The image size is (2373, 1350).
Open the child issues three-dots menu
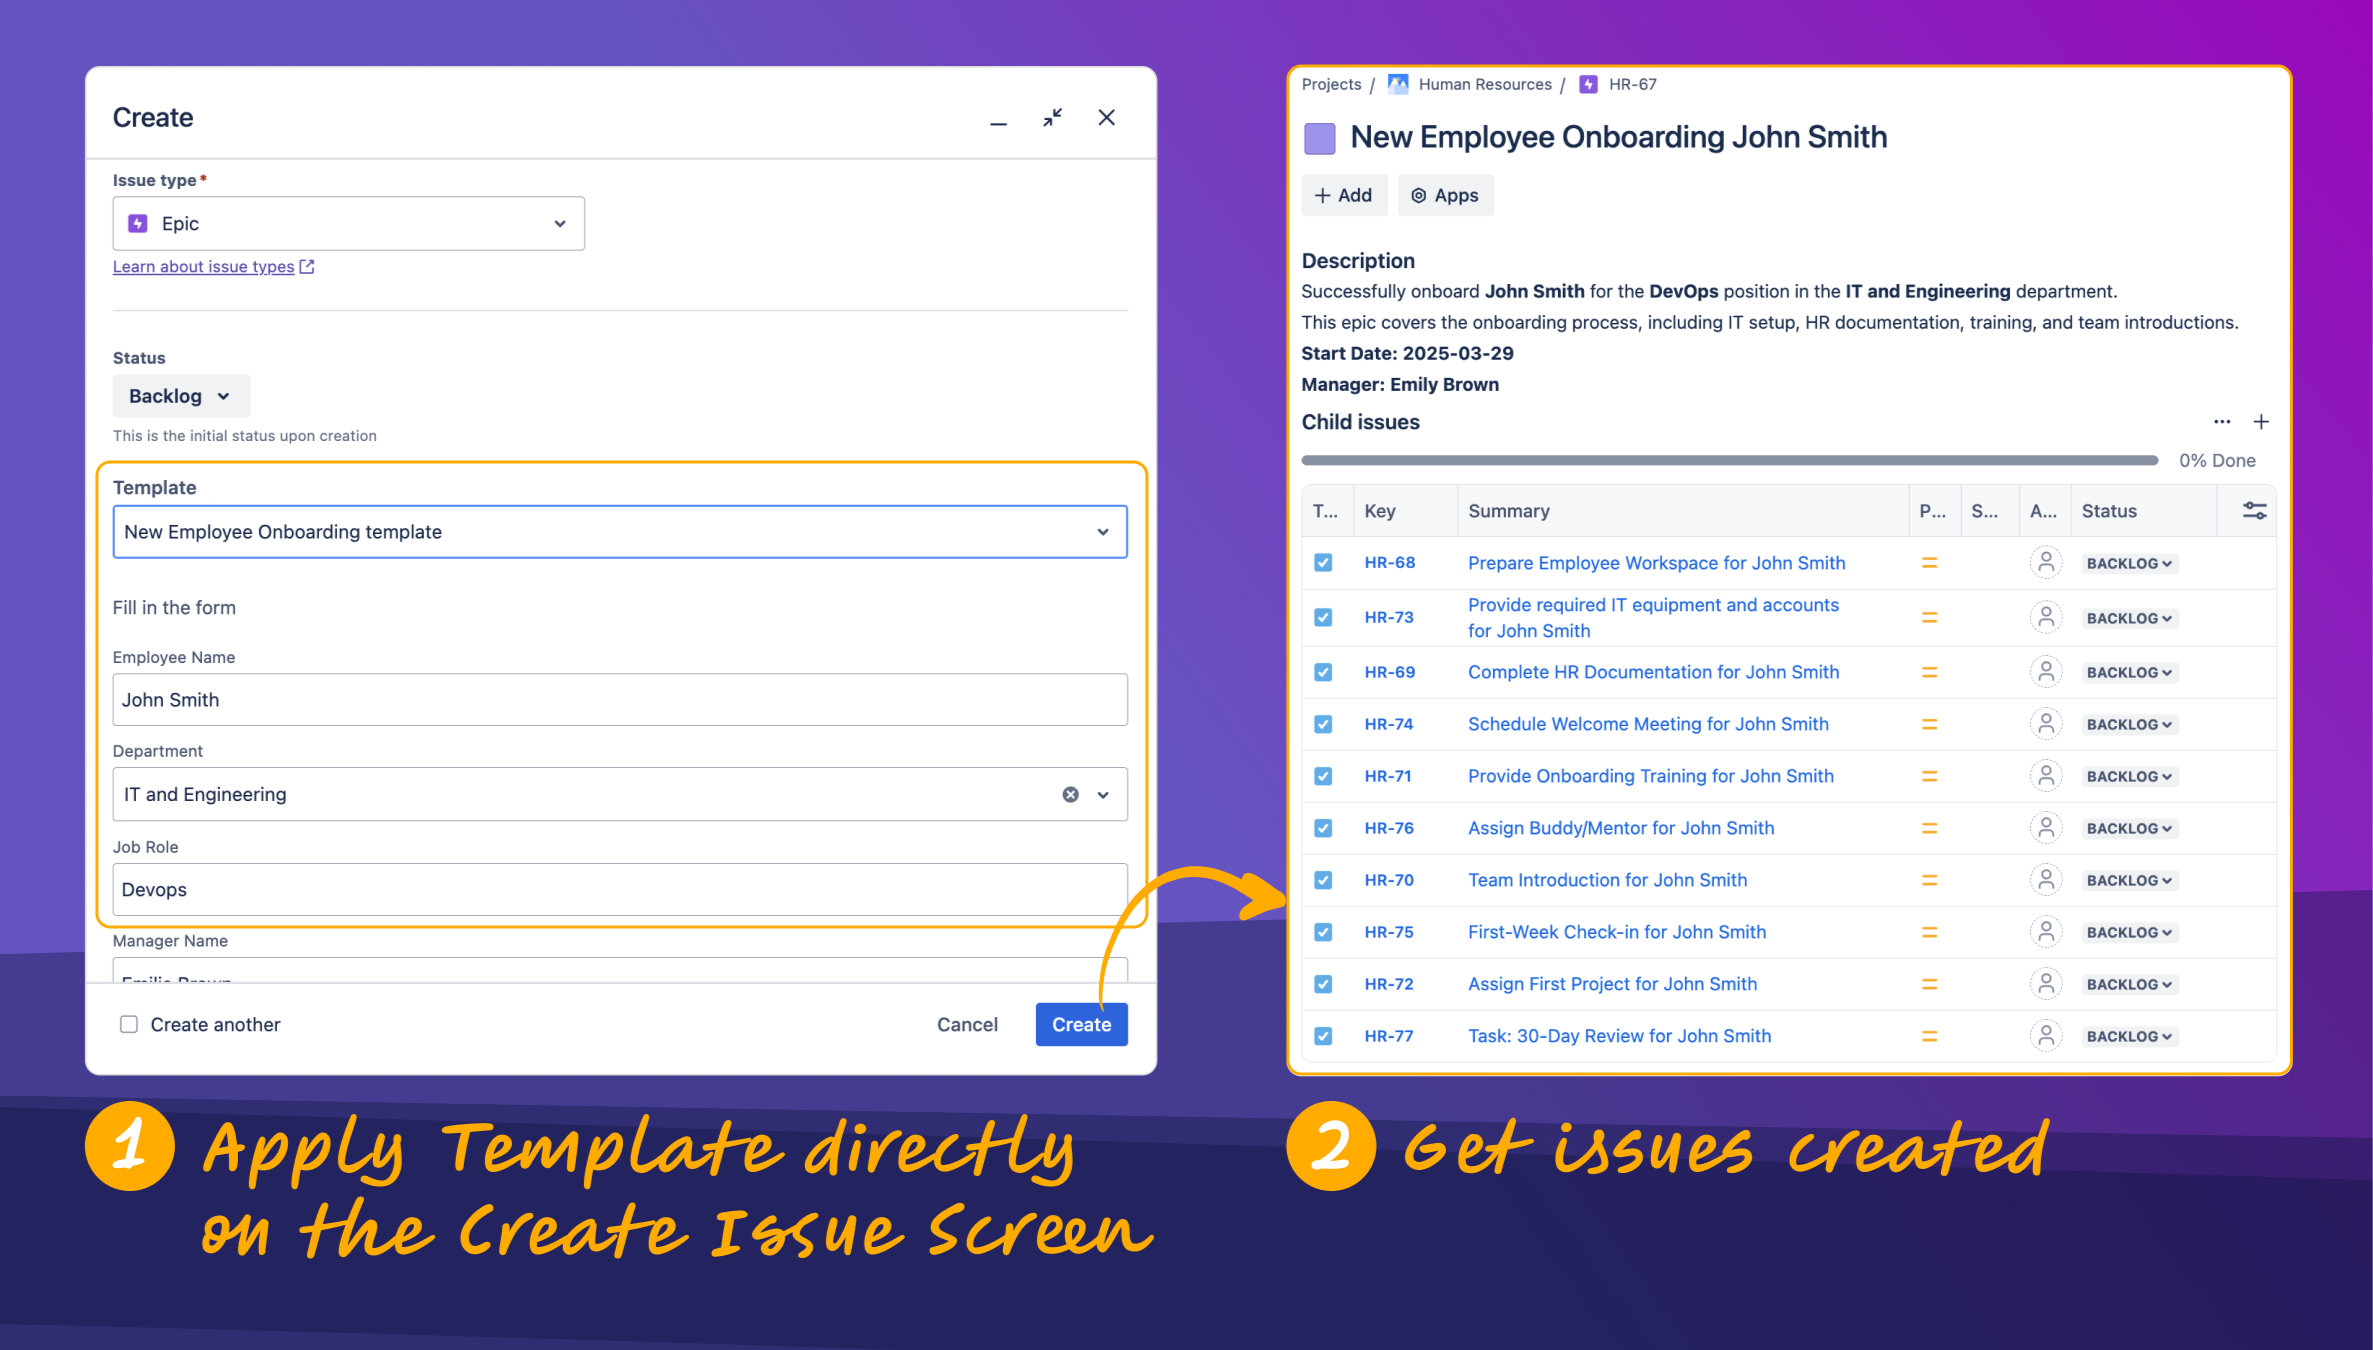(x=2222, y=422)
